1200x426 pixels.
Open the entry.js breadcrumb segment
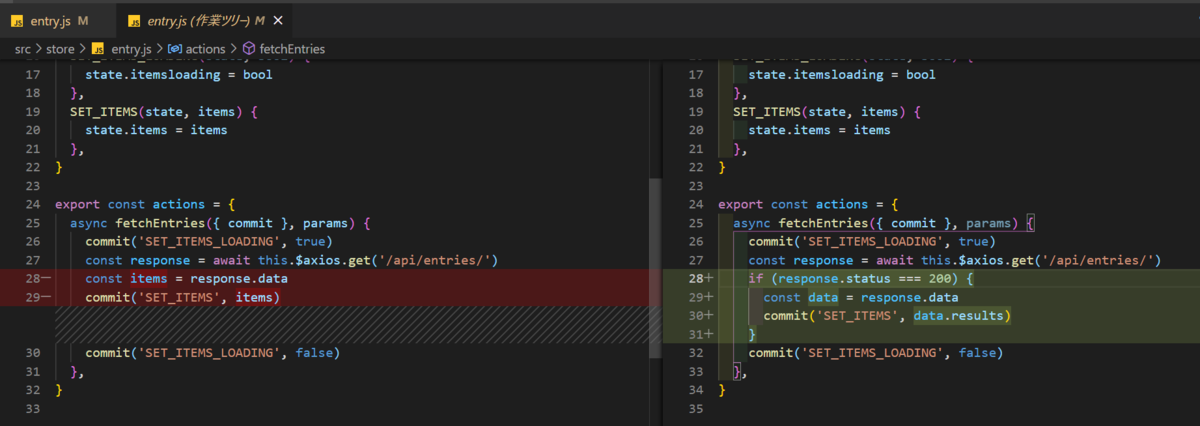pos(132,48)
